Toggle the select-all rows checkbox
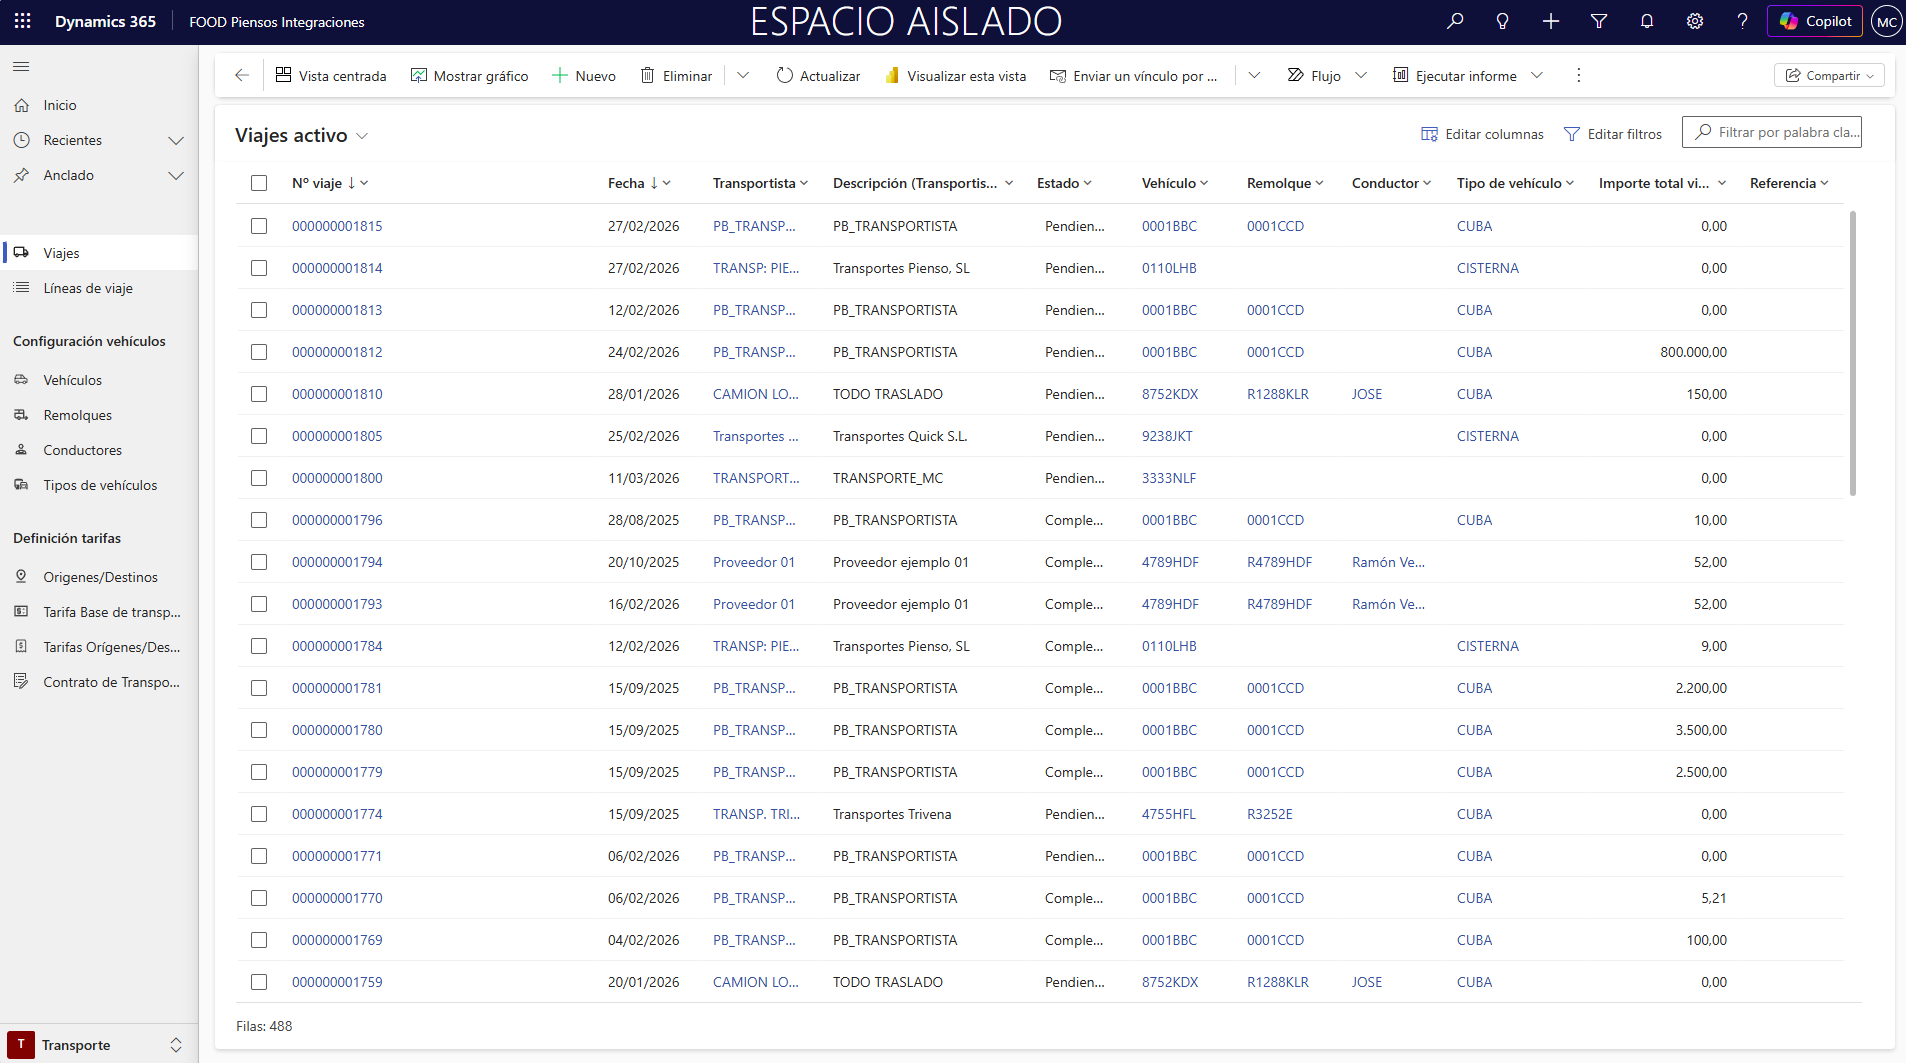 pos(259,183)
